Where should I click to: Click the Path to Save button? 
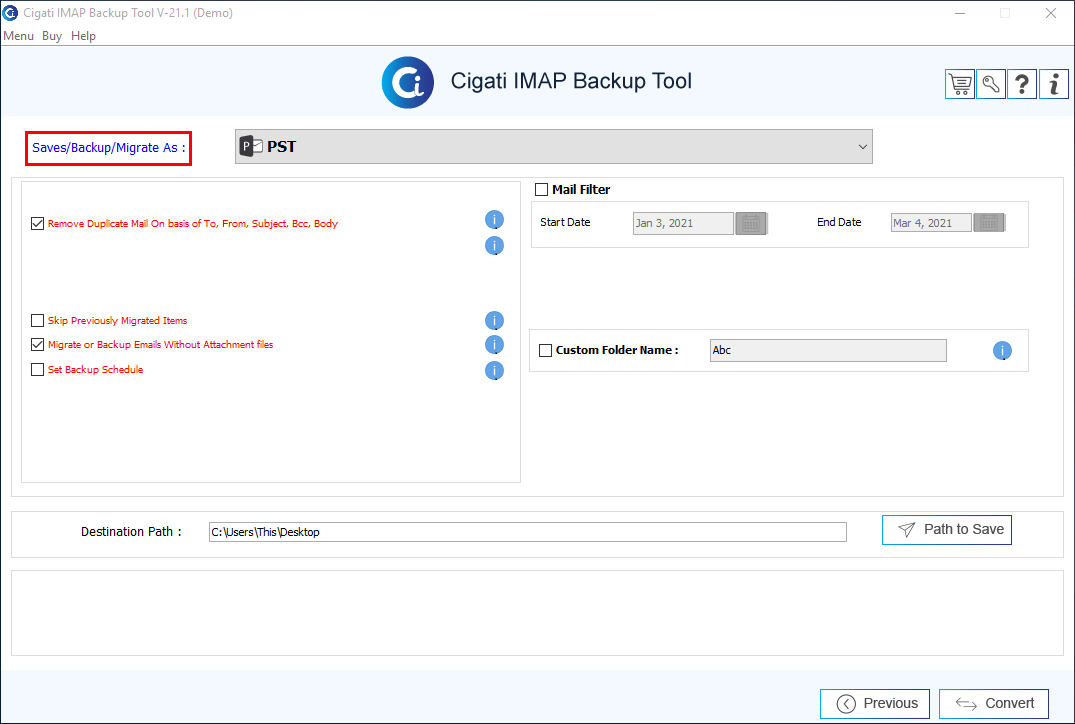pyautogui.click(x=947, y=530)
